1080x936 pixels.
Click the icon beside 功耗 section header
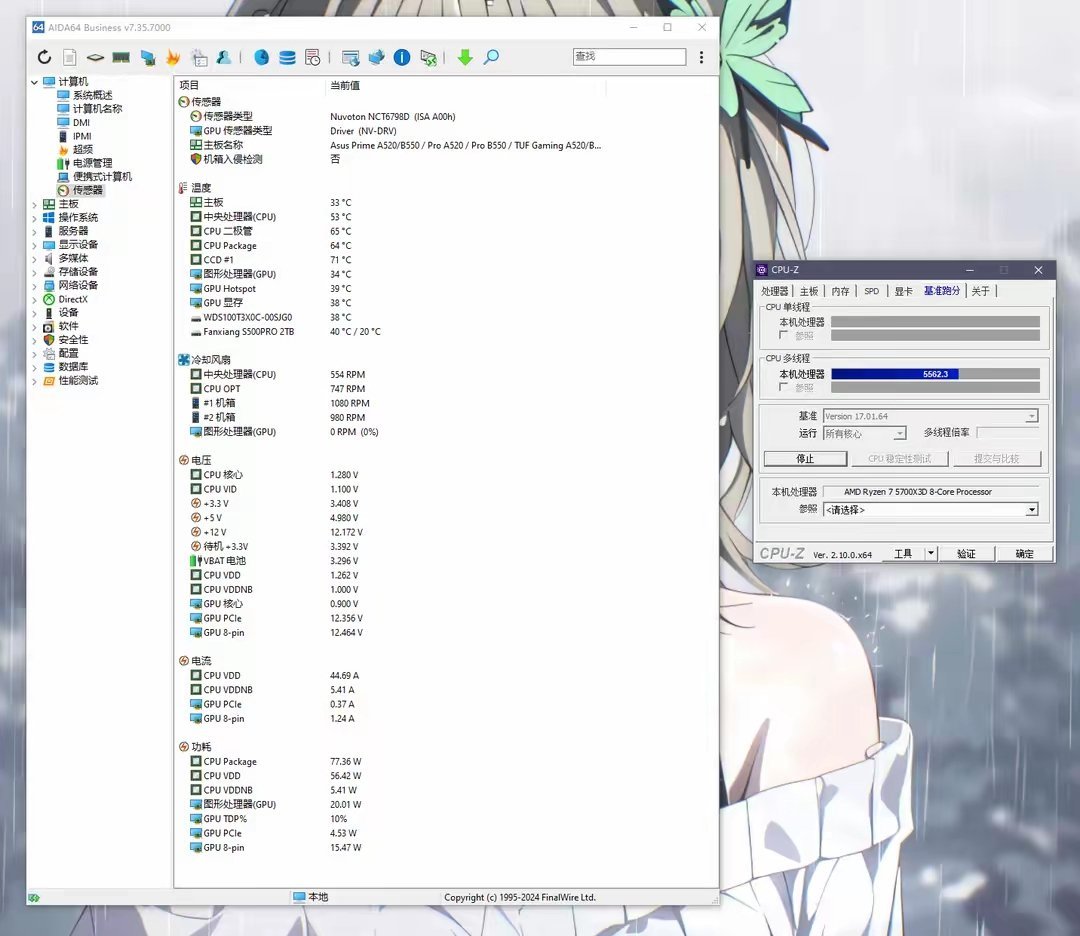[183, 747]
